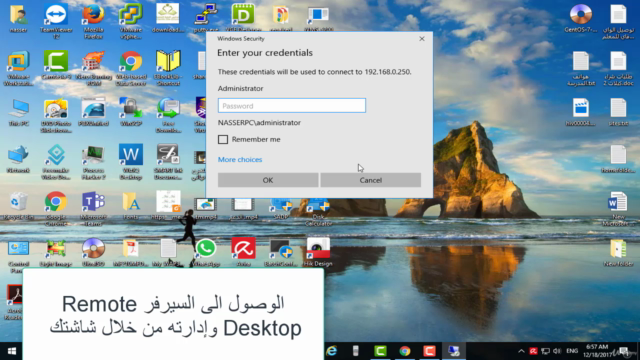640x360 pixels.
Task: Switch to Chrome on the taskbar
Action: coord(405,351)
